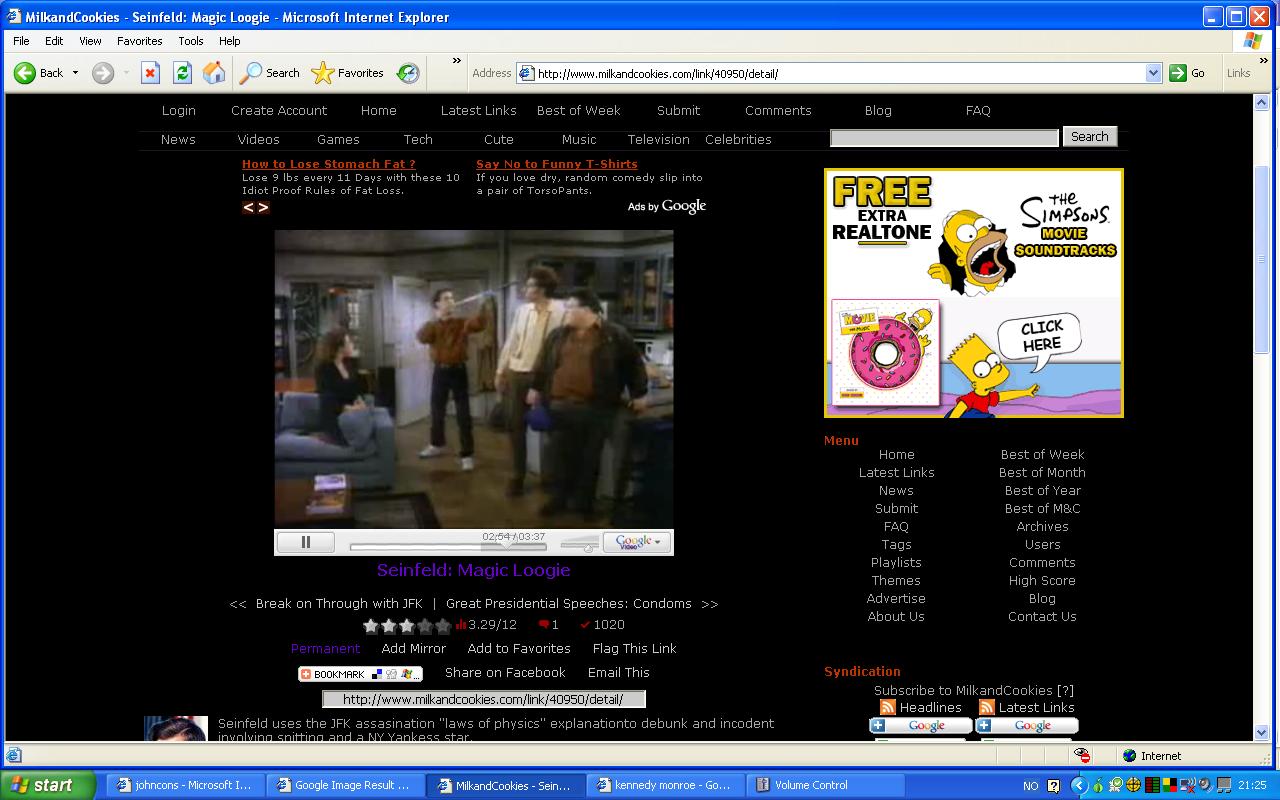The image size is (1280, 800).
Task: Open the 'Break on Through with JFK' previous video
Action: [x=339, y=604]
